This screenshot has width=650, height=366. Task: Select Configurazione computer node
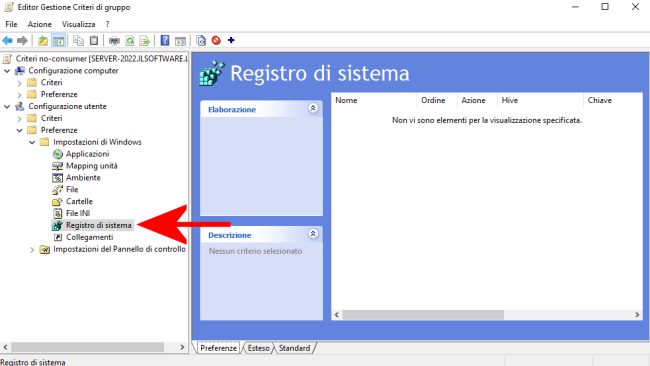tap(73, 70)
